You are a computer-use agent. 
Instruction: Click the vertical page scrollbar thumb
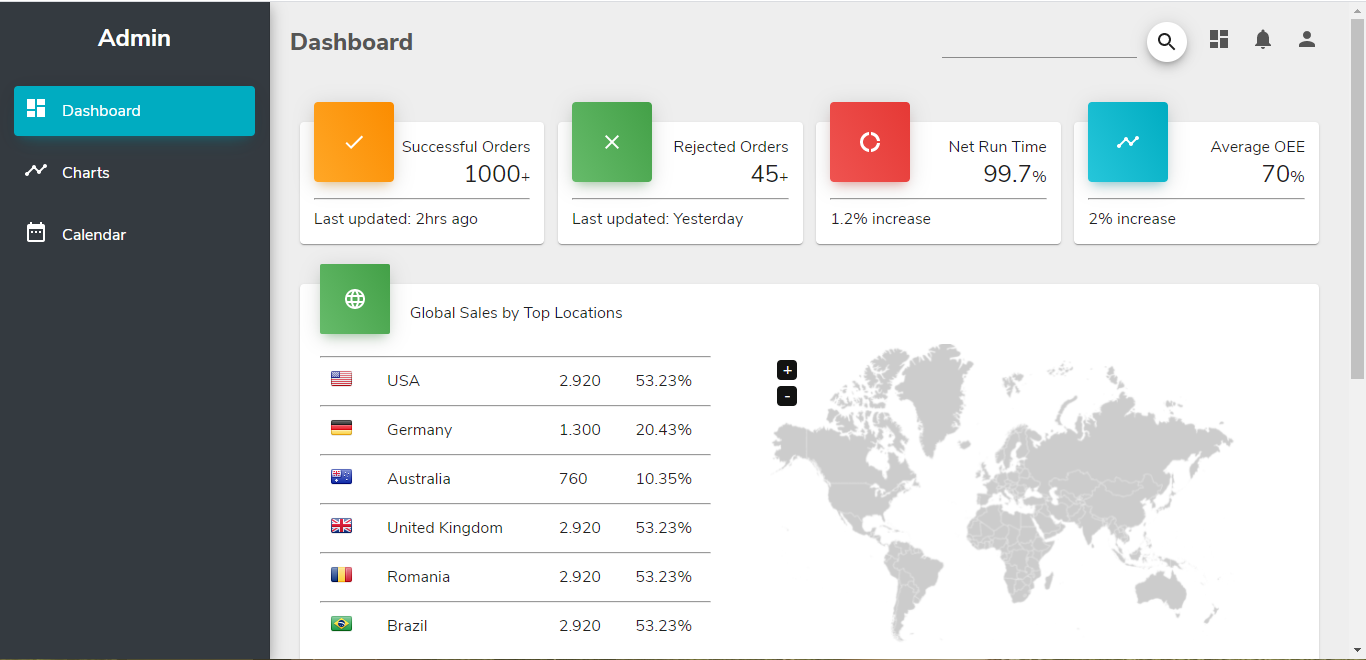[x=1357, y=198]
